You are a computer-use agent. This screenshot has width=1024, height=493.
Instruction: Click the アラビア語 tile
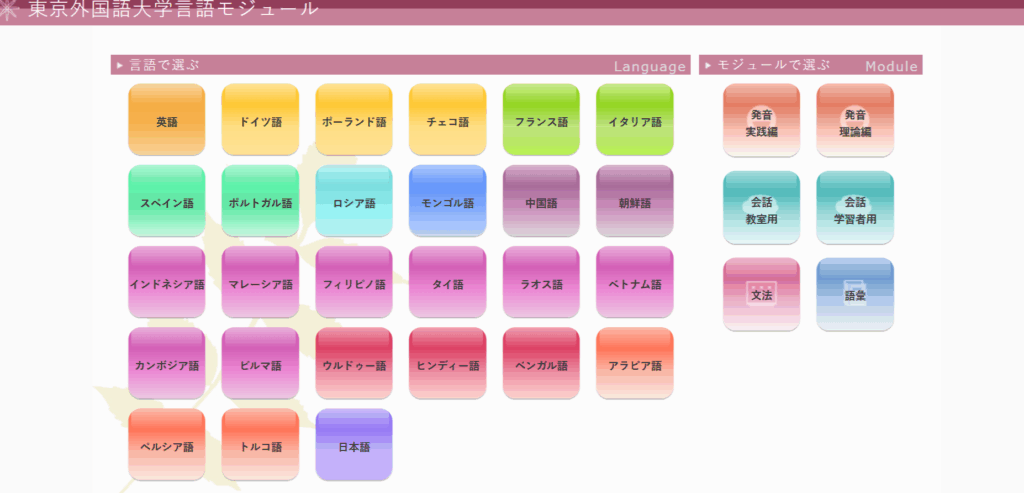click(x=635, y=363)
